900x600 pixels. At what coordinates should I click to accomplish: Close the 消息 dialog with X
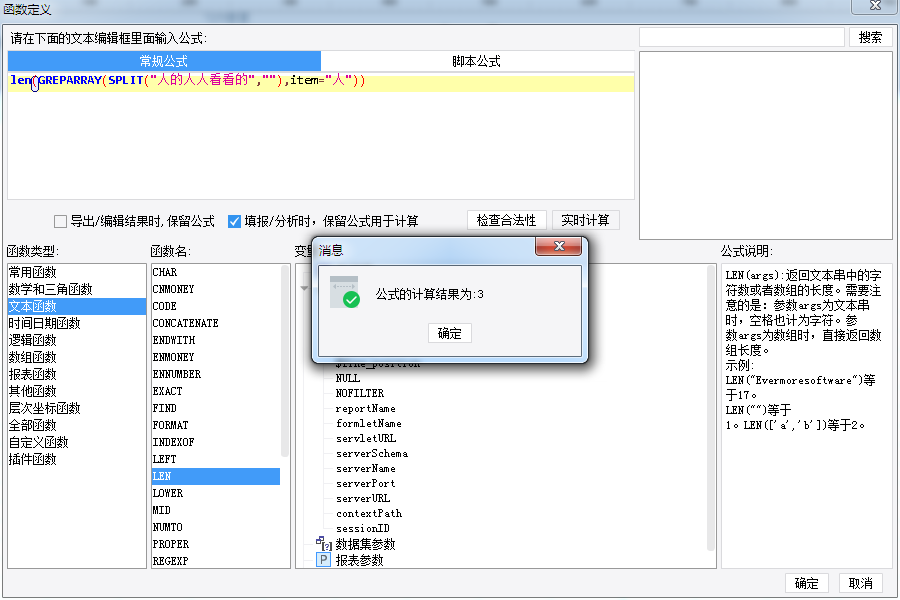(x=558, y=246)
